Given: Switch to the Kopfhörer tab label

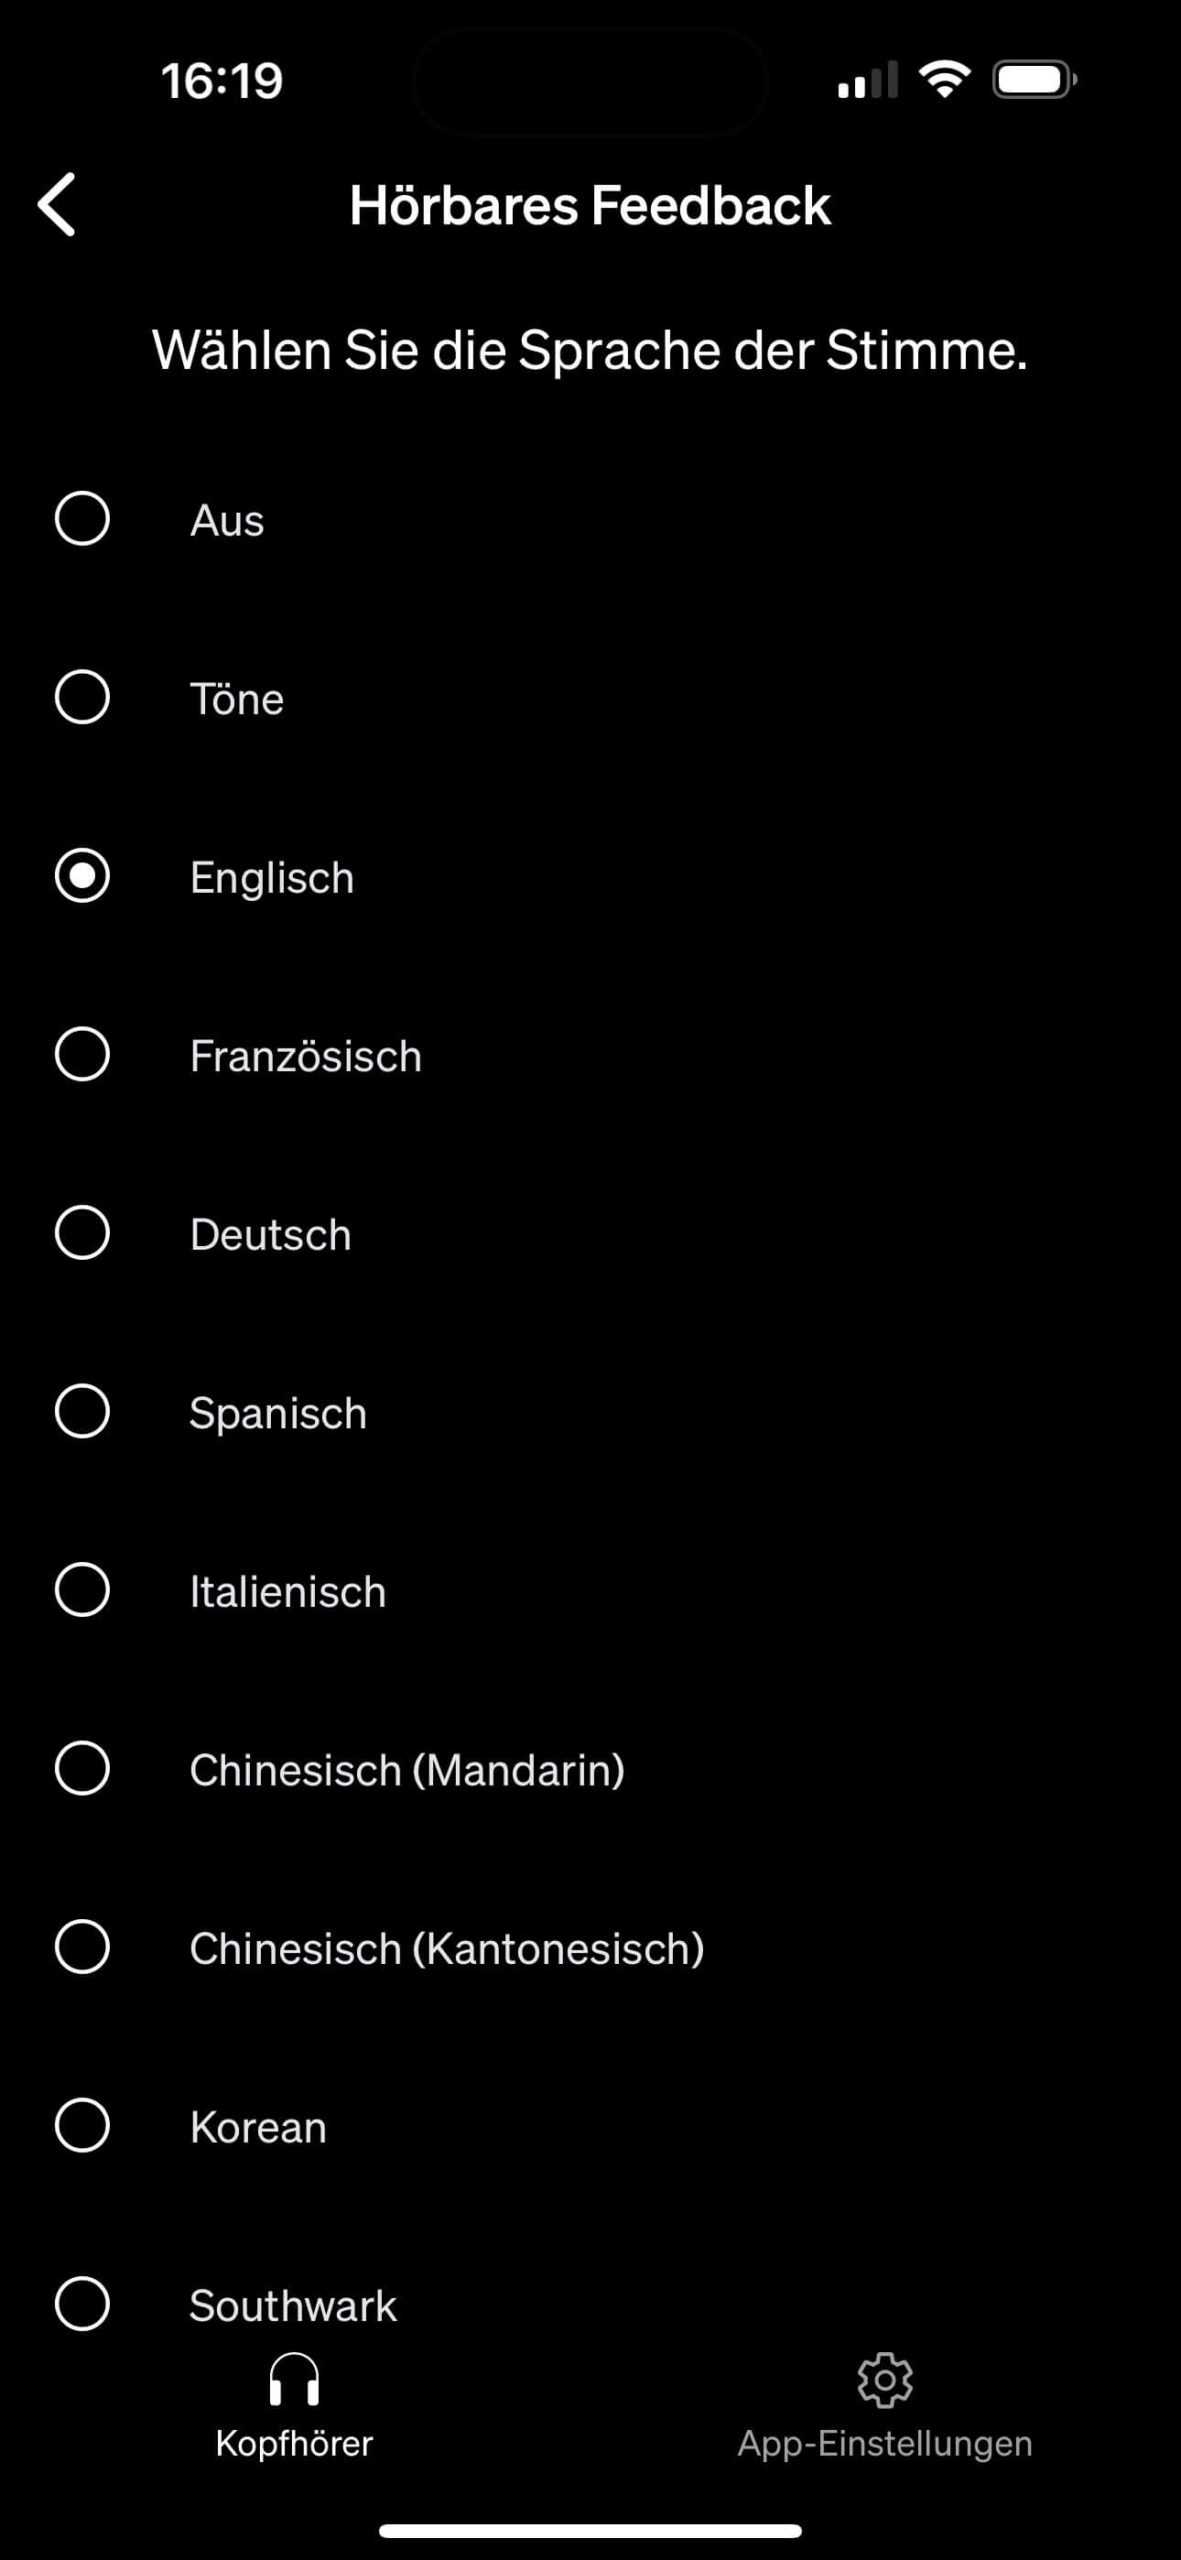Looking at the screenshot, I should click(x=294, y=2444).
